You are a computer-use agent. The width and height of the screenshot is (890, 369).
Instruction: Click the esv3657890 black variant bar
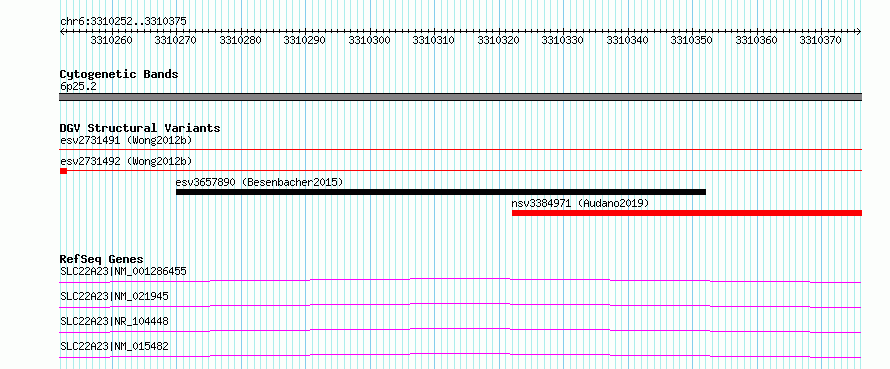pos(440,192)
